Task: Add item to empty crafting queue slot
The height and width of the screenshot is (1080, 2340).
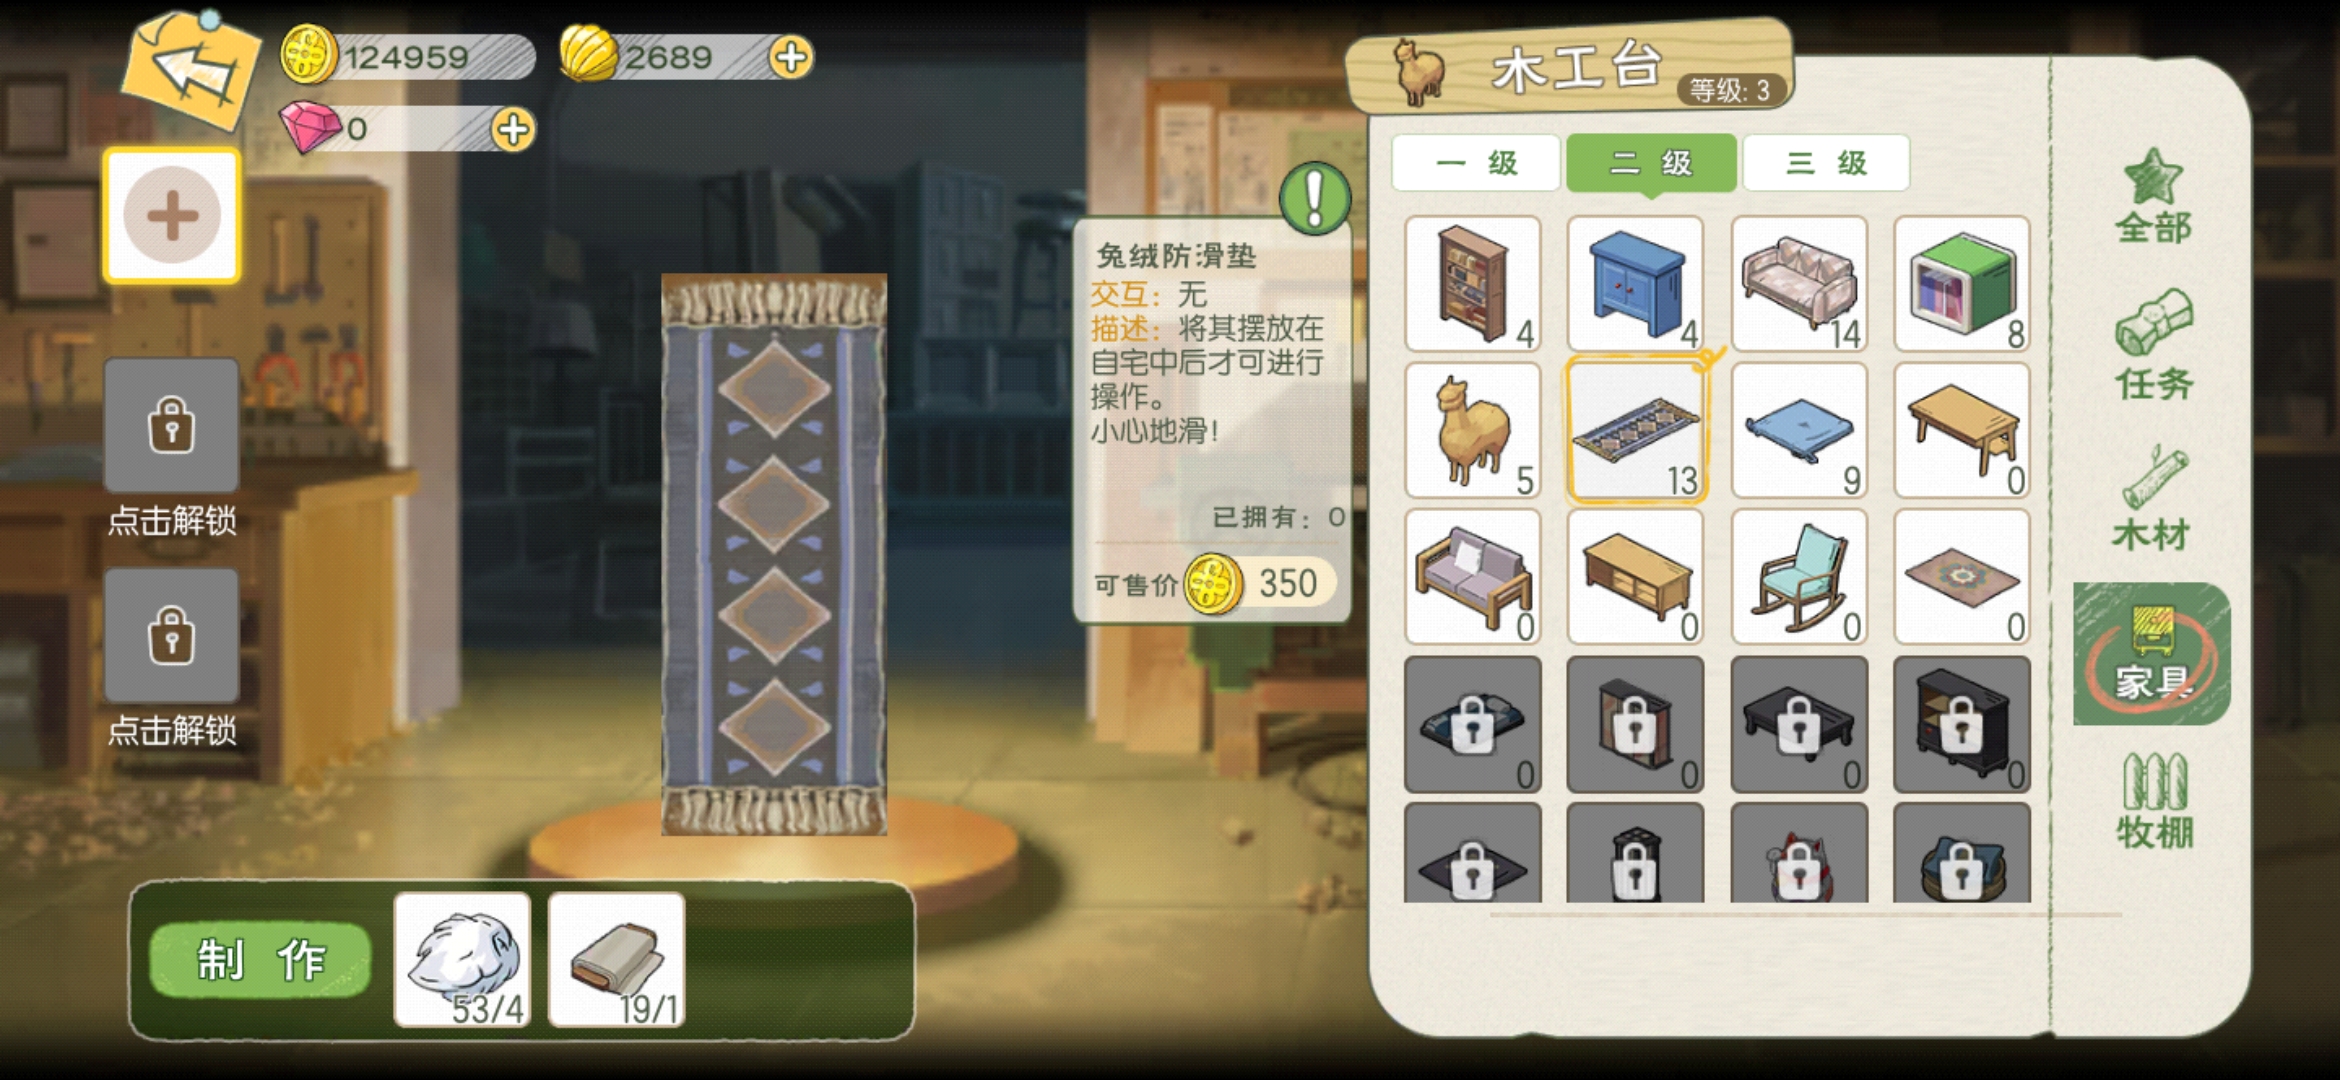Action: [172, 215]
